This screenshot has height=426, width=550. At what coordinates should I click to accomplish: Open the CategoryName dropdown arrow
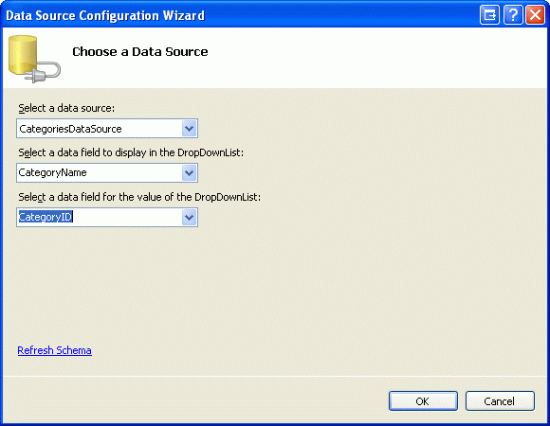click(189, 173)
